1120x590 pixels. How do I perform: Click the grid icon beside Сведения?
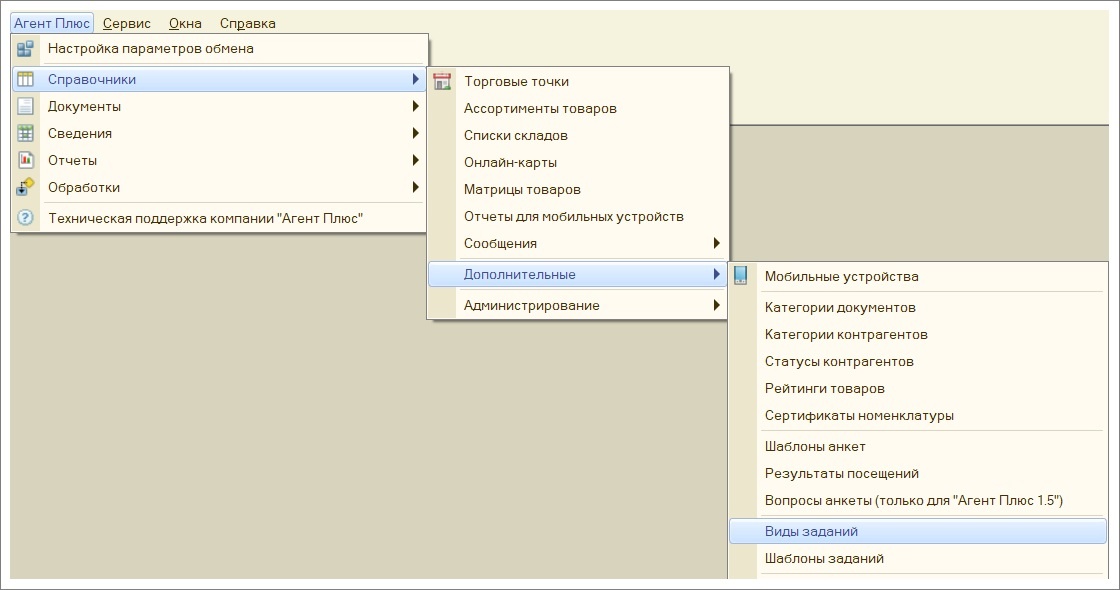pyautogui.click(x=25, y=134)
